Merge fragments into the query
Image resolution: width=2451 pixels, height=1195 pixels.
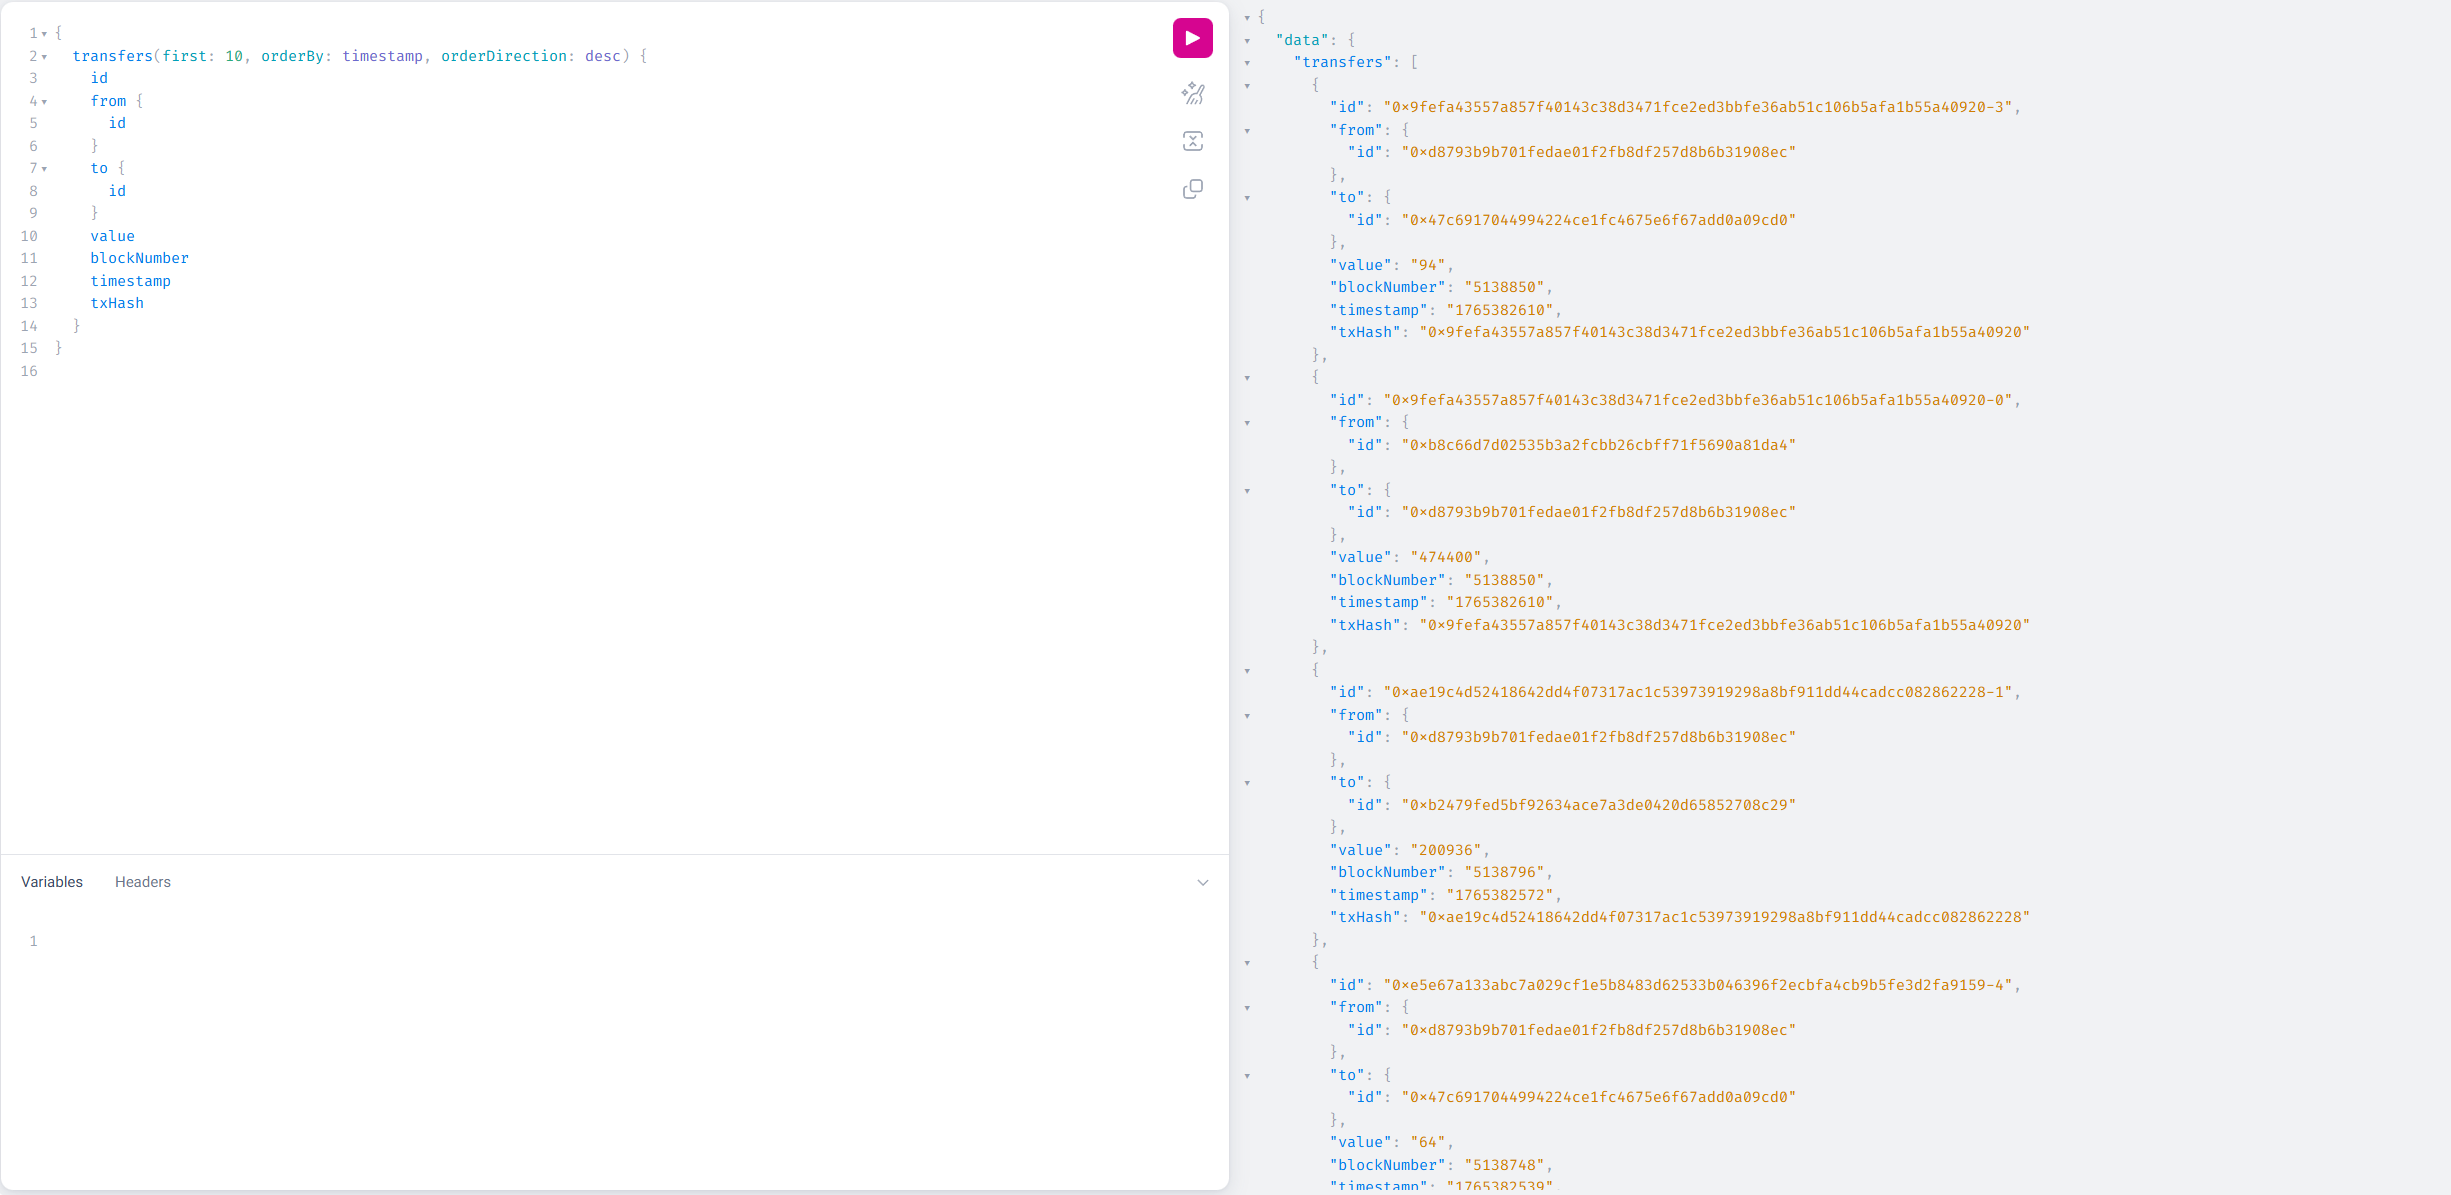click(1192, 140)
